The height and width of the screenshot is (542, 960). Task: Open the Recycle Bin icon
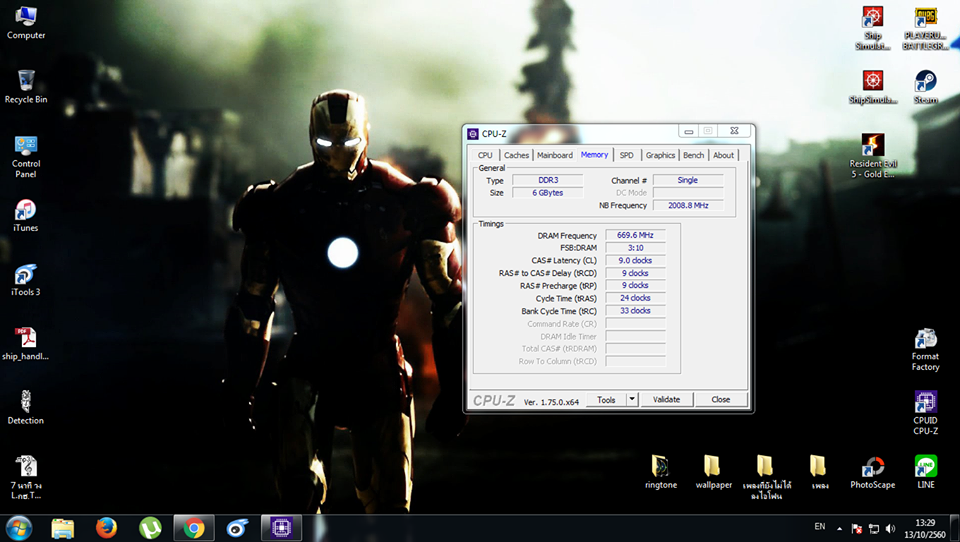coord(26,86)
